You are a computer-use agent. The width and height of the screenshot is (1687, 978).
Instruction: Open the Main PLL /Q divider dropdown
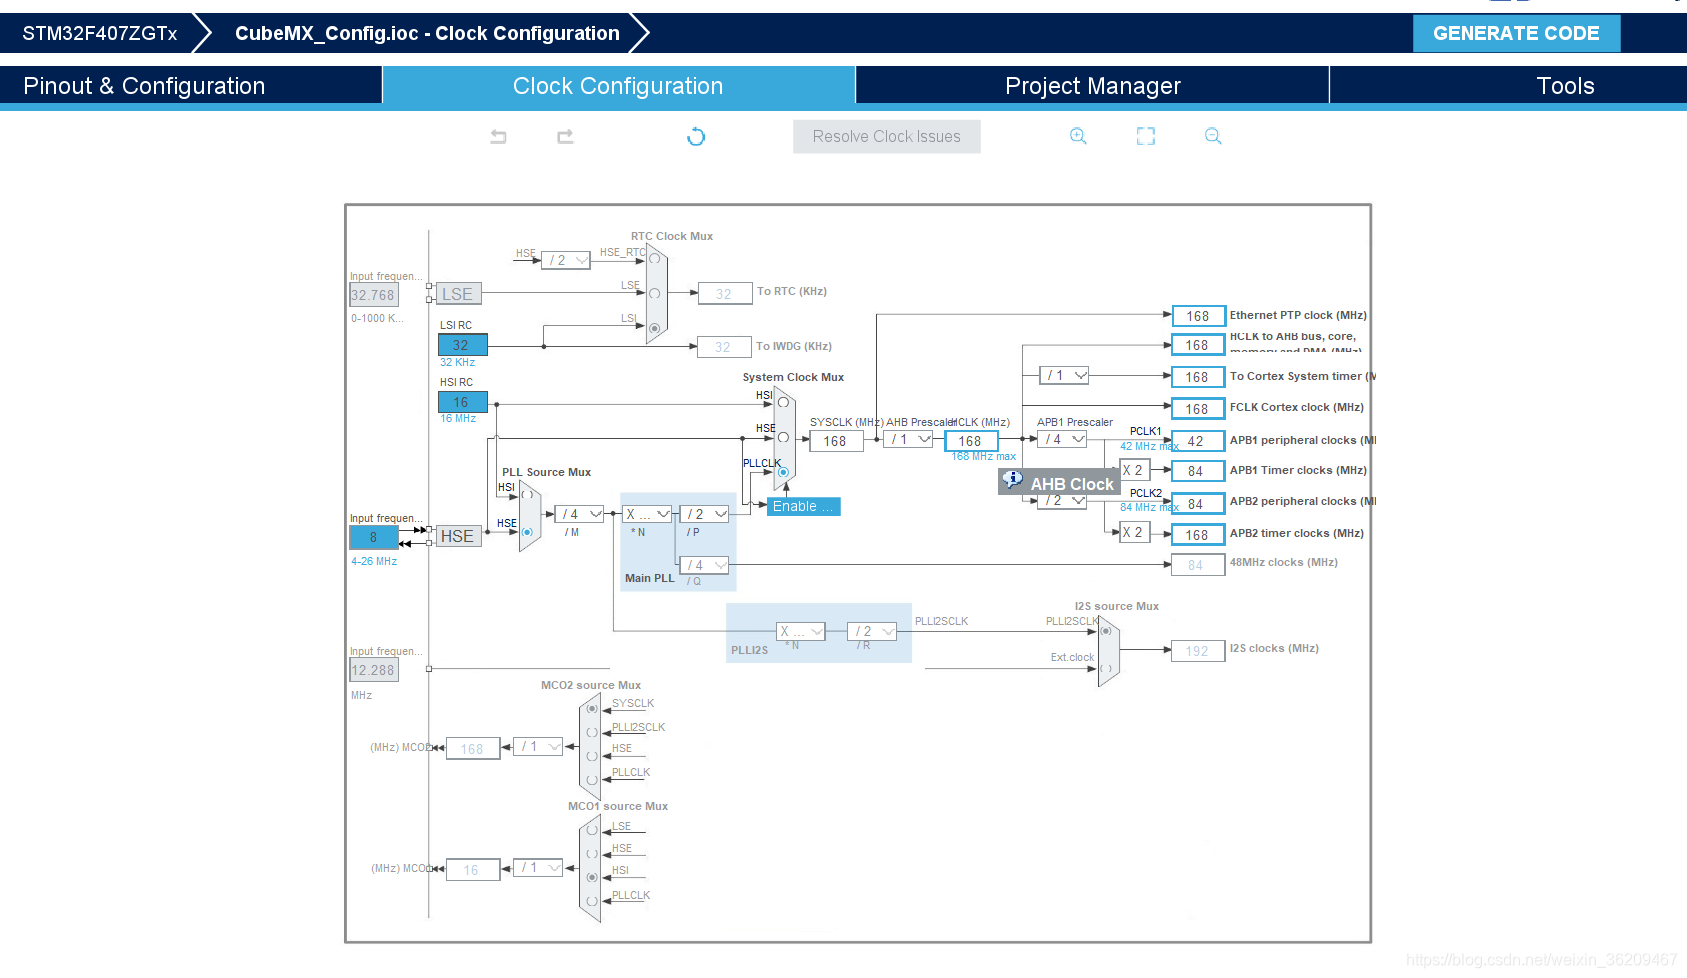click(705, 565)
